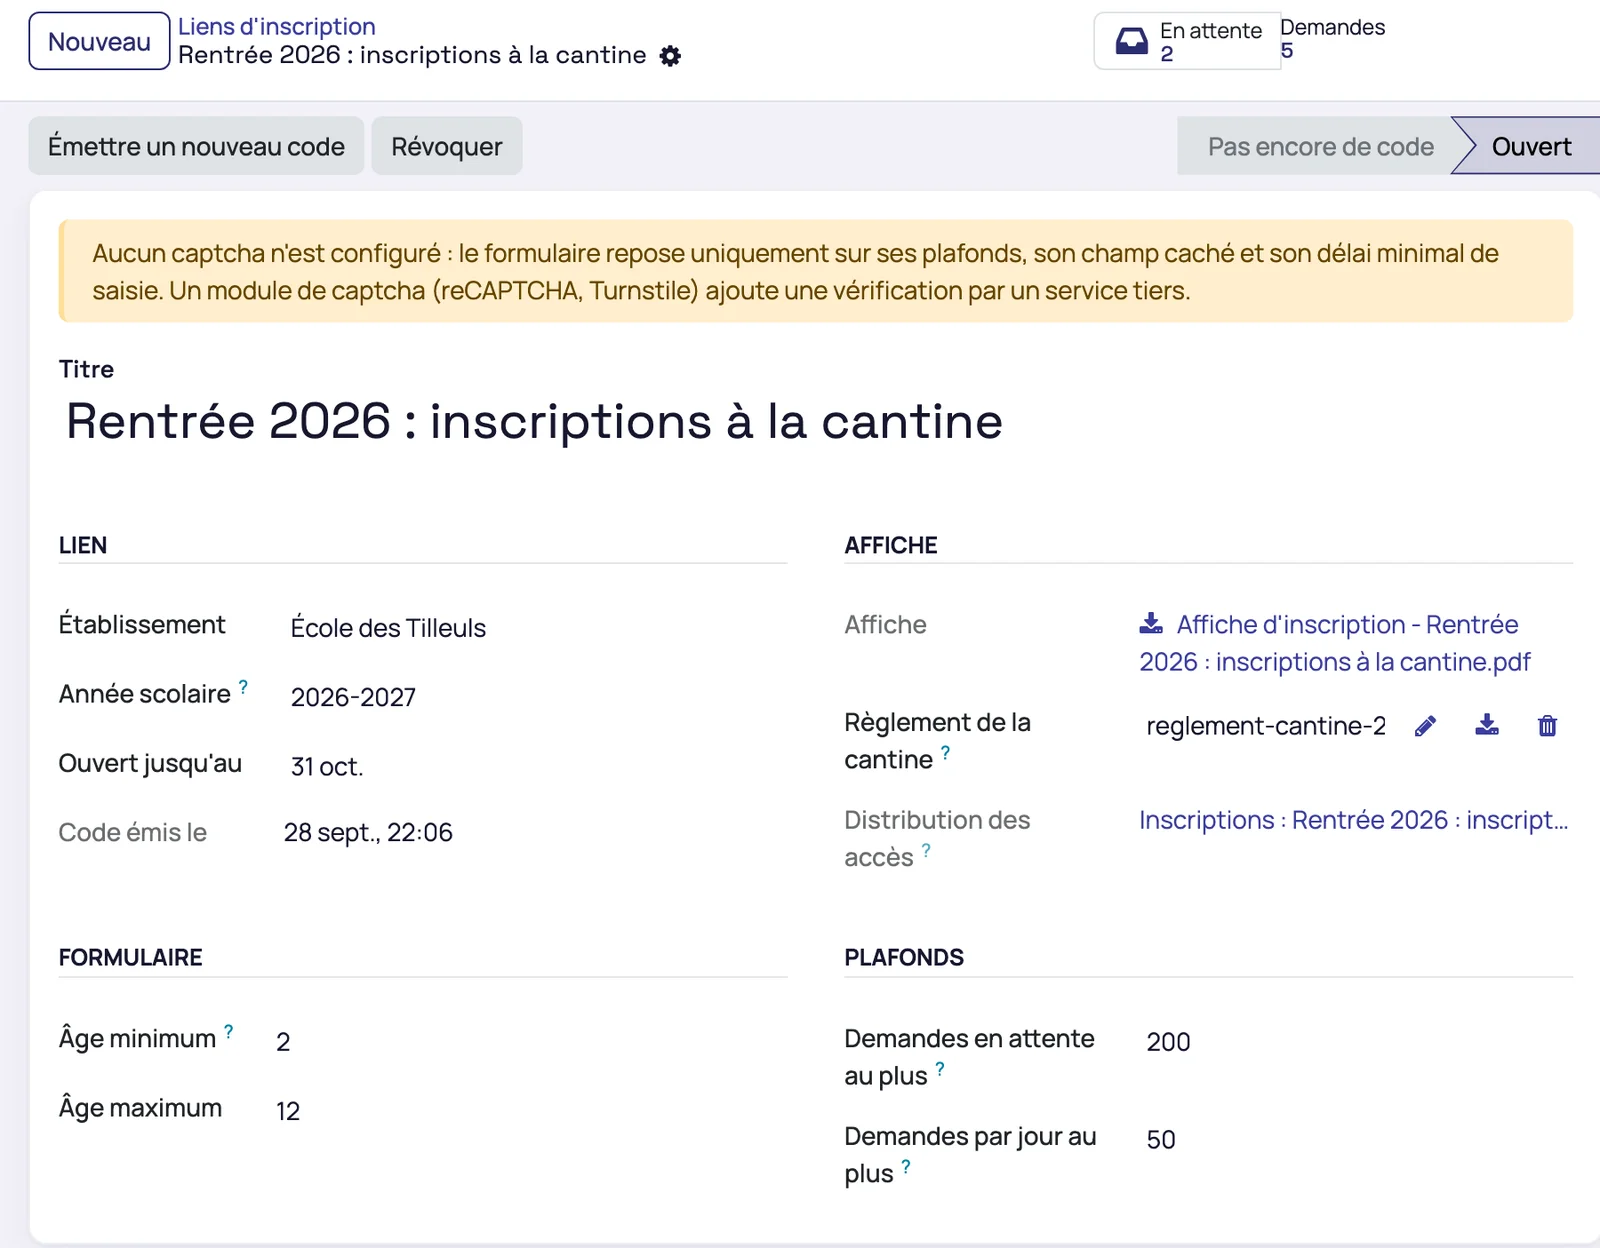Click the captcha warning banner text
The height and width of the screenshot is (1248, 1600).
(x=795, y=272)
